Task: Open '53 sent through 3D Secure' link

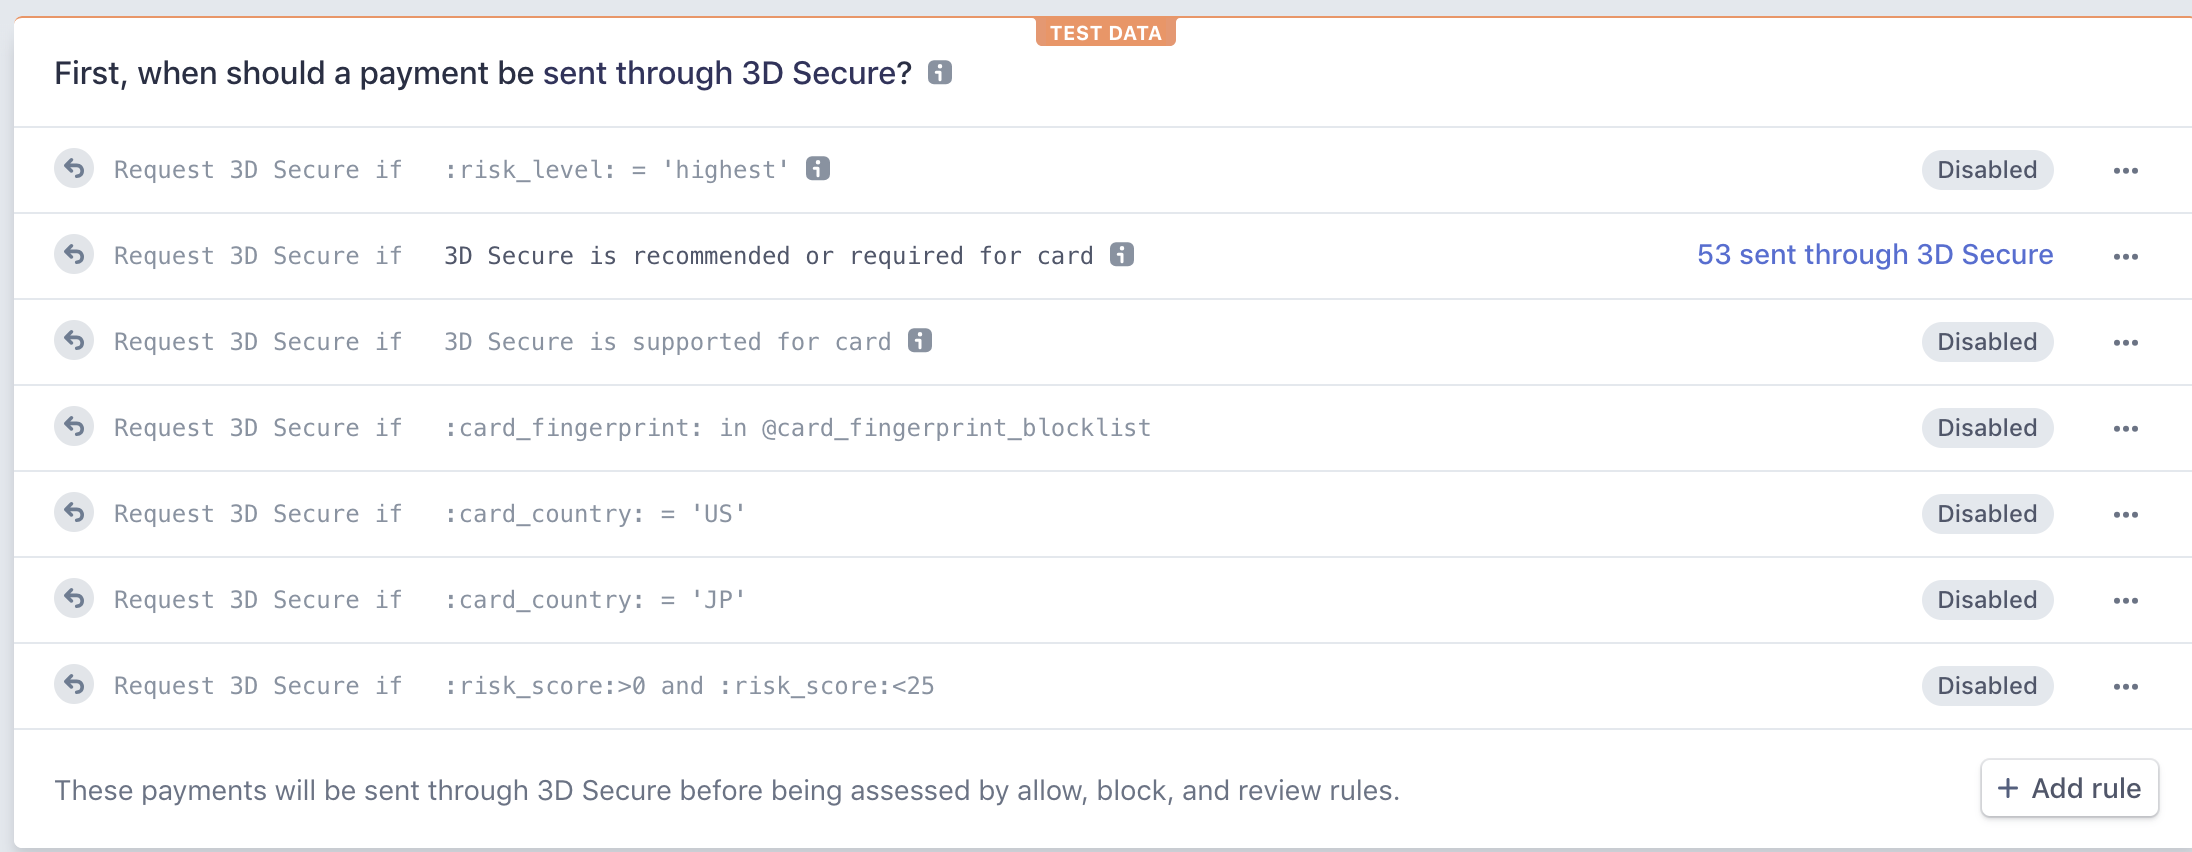Action: [1875, 255]
